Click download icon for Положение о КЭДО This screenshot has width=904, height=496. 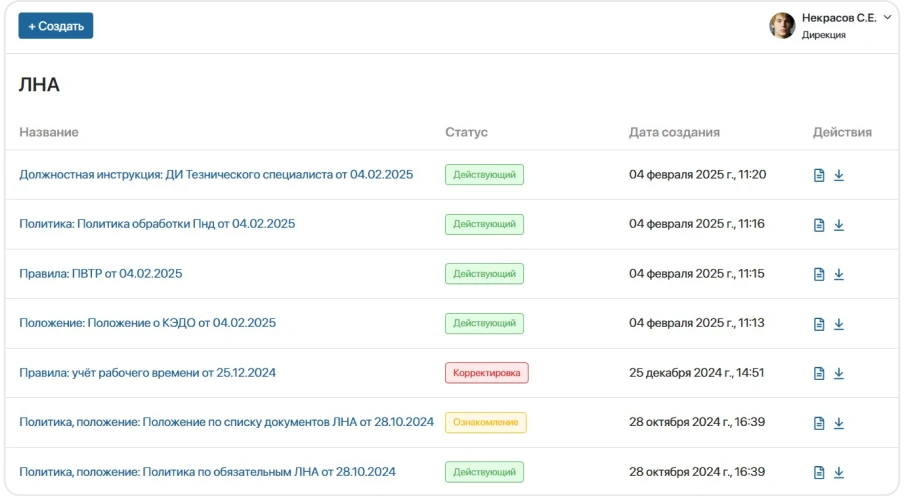coord(839,324)
